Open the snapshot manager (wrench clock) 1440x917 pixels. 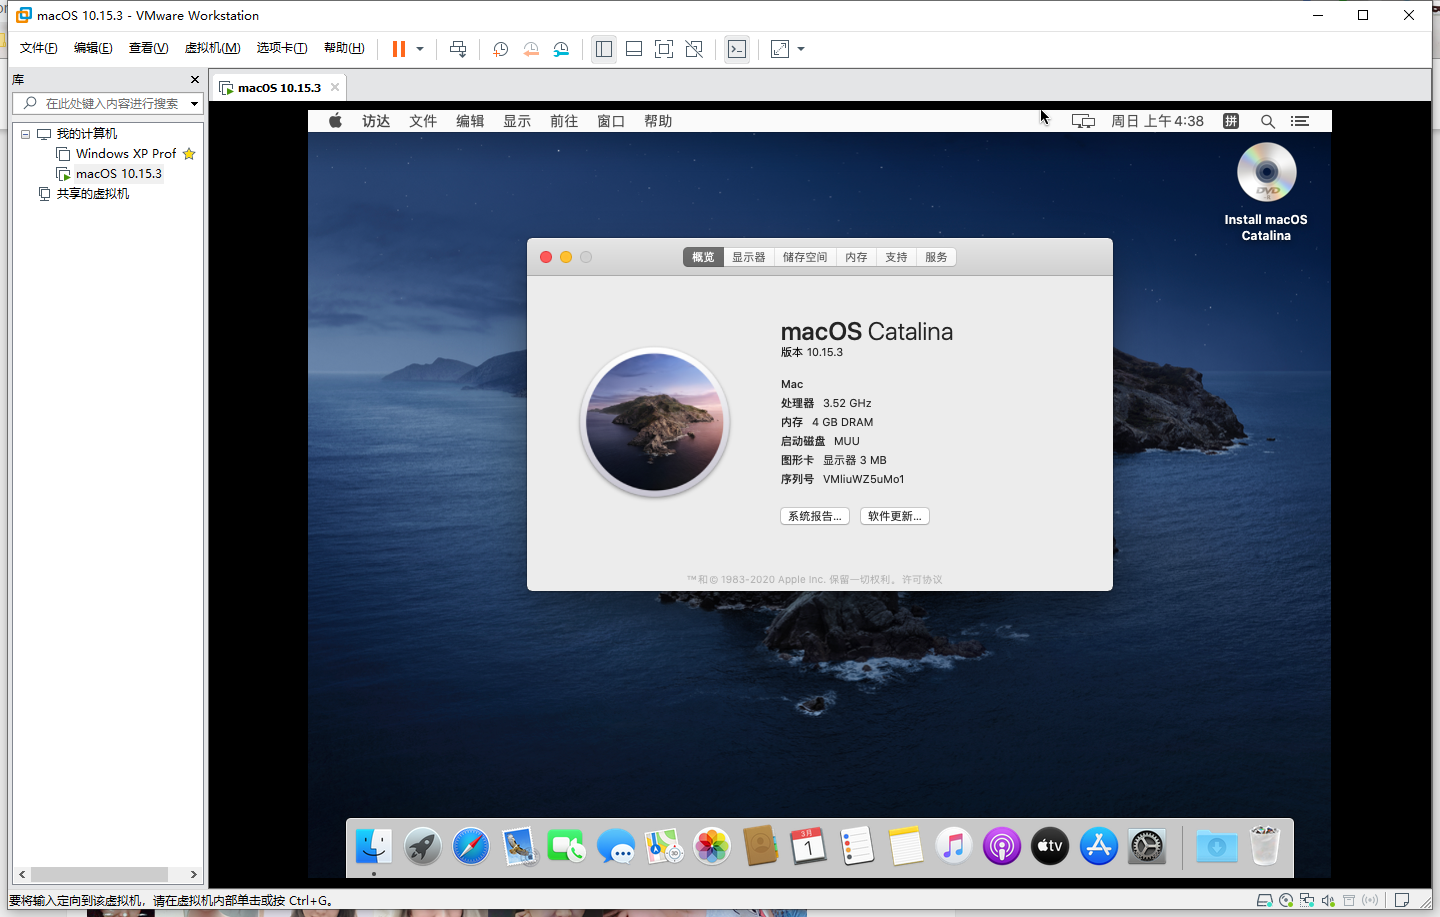pyautogui.click(x=561, y=49)
